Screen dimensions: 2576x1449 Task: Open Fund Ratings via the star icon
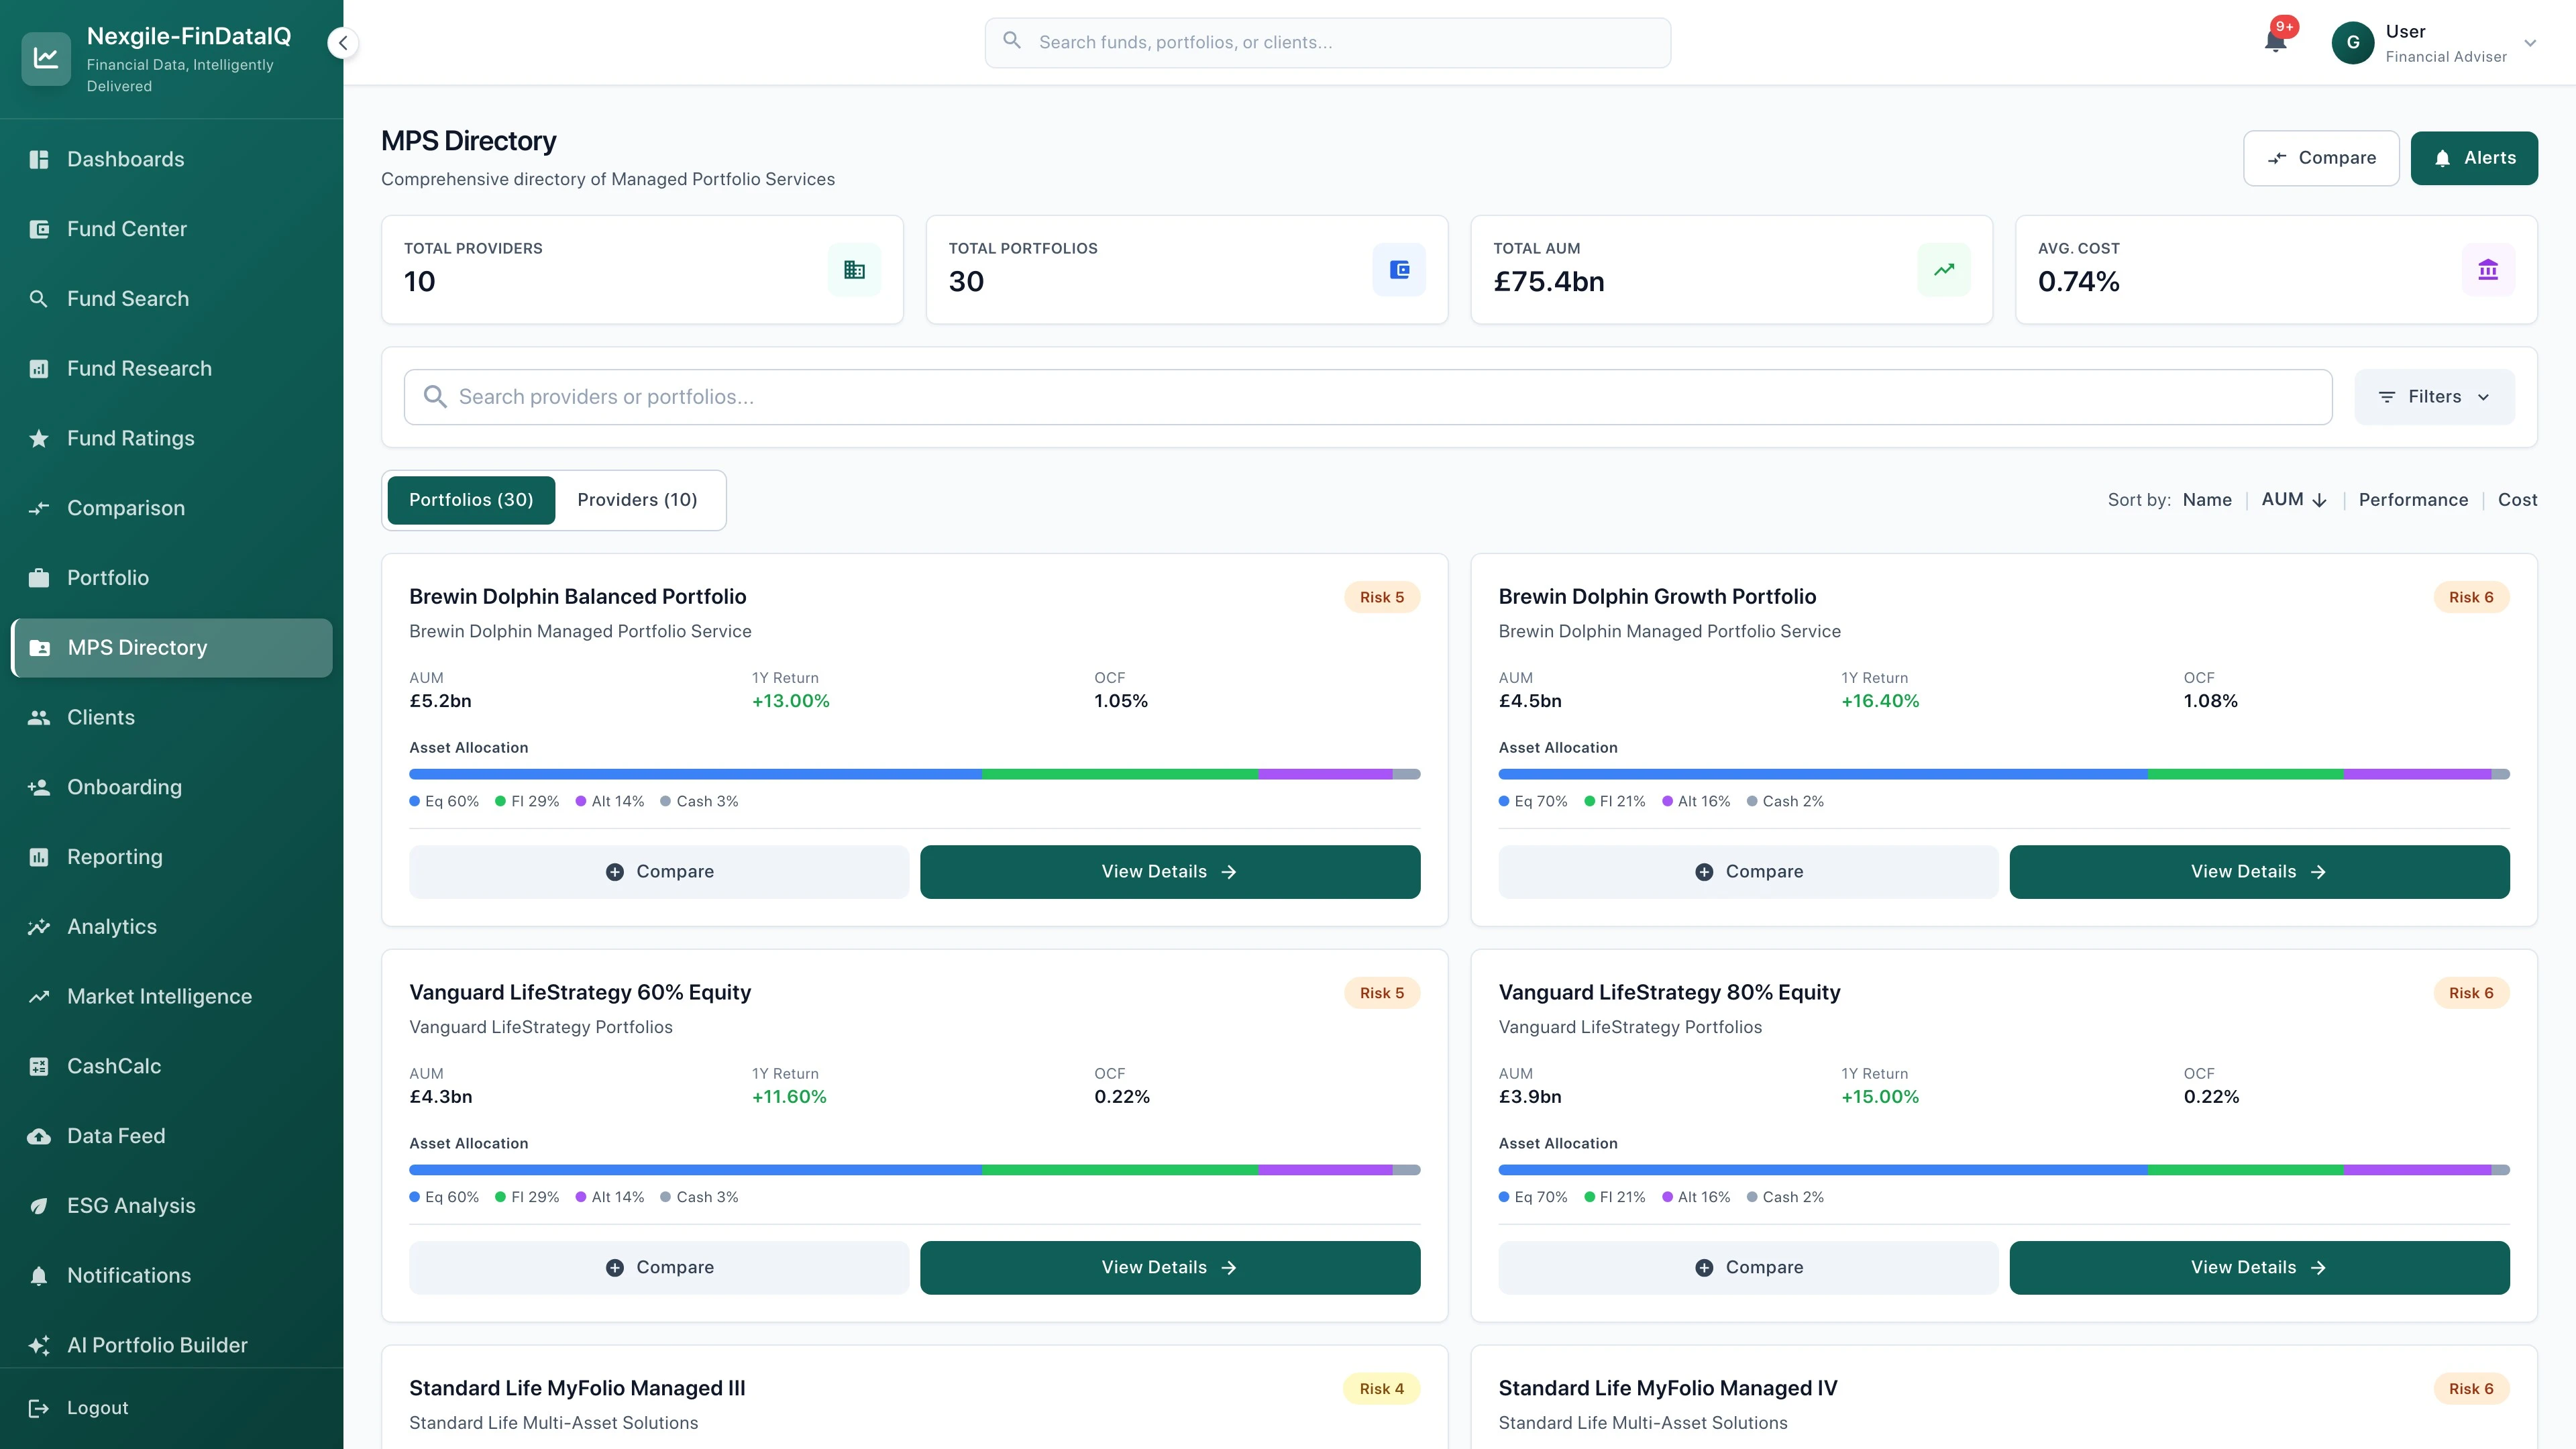(x=39, y=438)
